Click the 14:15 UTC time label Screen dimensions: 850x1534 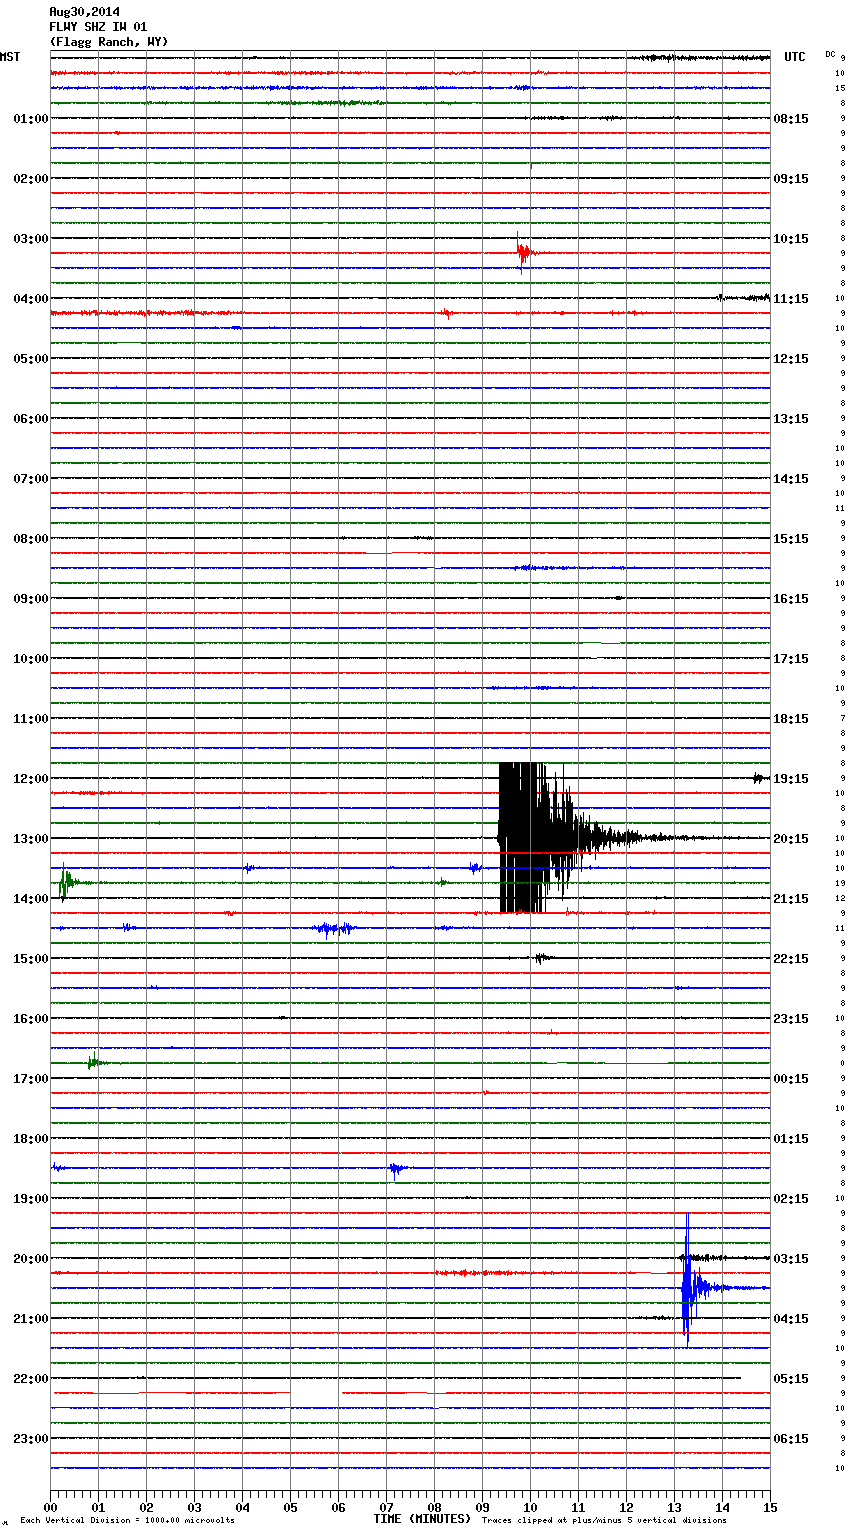pos(791,479)
